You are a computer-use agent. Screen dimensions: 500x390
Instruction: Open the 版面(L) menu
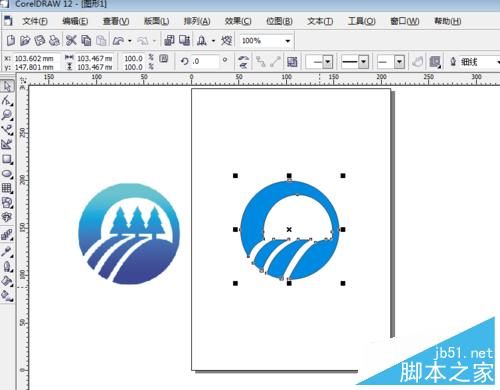[x=156, y=21]
